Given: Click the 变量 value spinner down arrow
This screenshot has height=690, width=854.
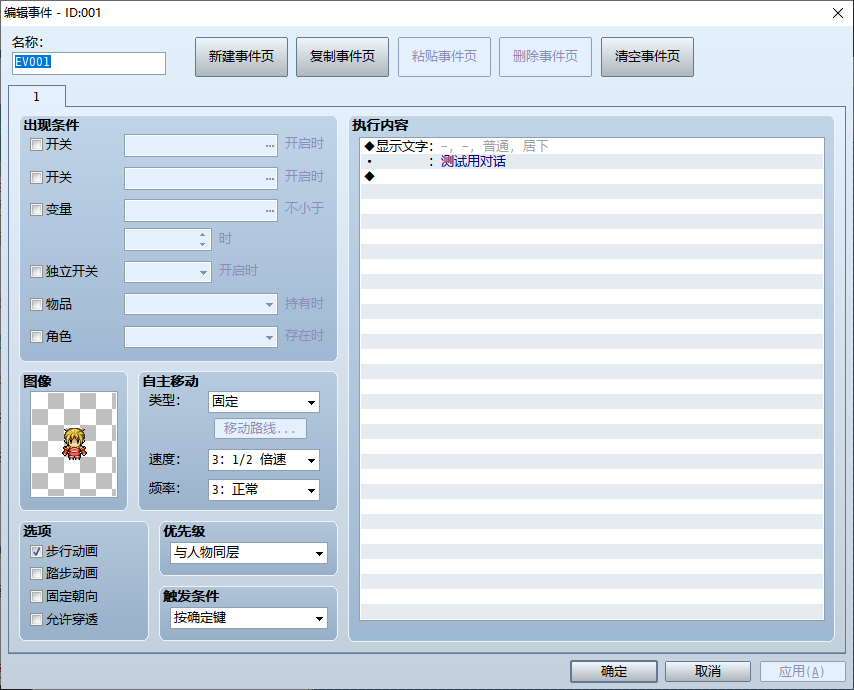Looking at the screenshot, I should (x=203, y=245).
